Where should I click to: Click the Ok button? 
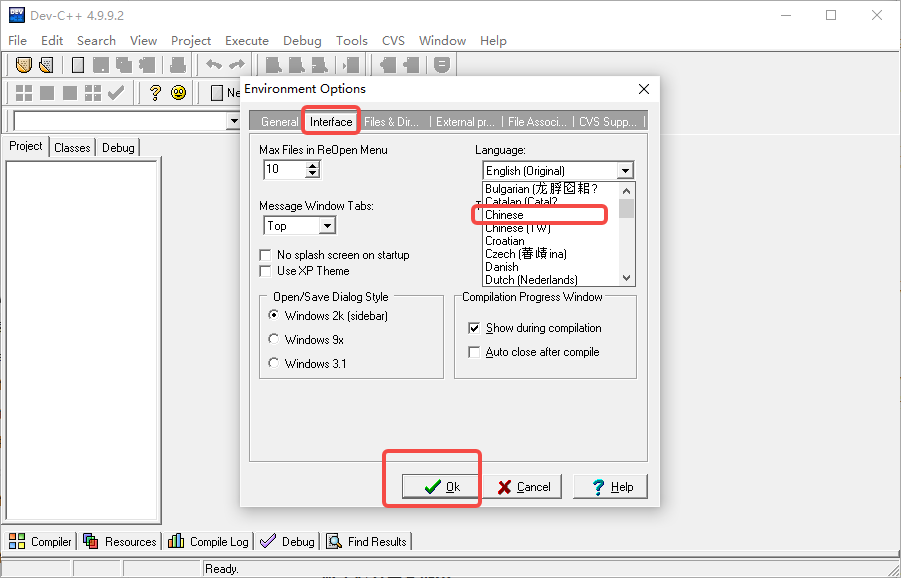pyautogui.click(x=440, y=487)
